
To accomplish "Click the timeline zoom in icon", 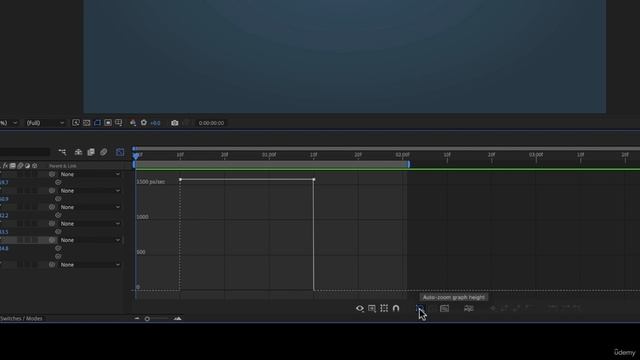I will pyautogui.click(x=178, y=318).
